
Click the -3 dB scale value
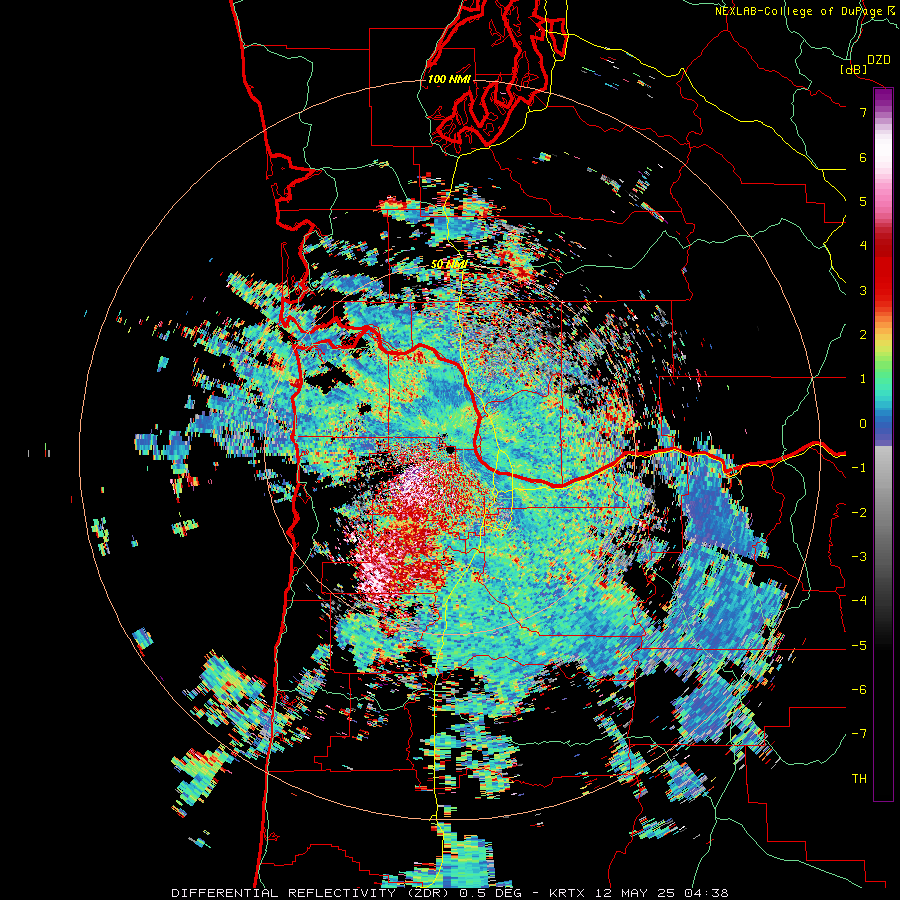coord(859,557)
